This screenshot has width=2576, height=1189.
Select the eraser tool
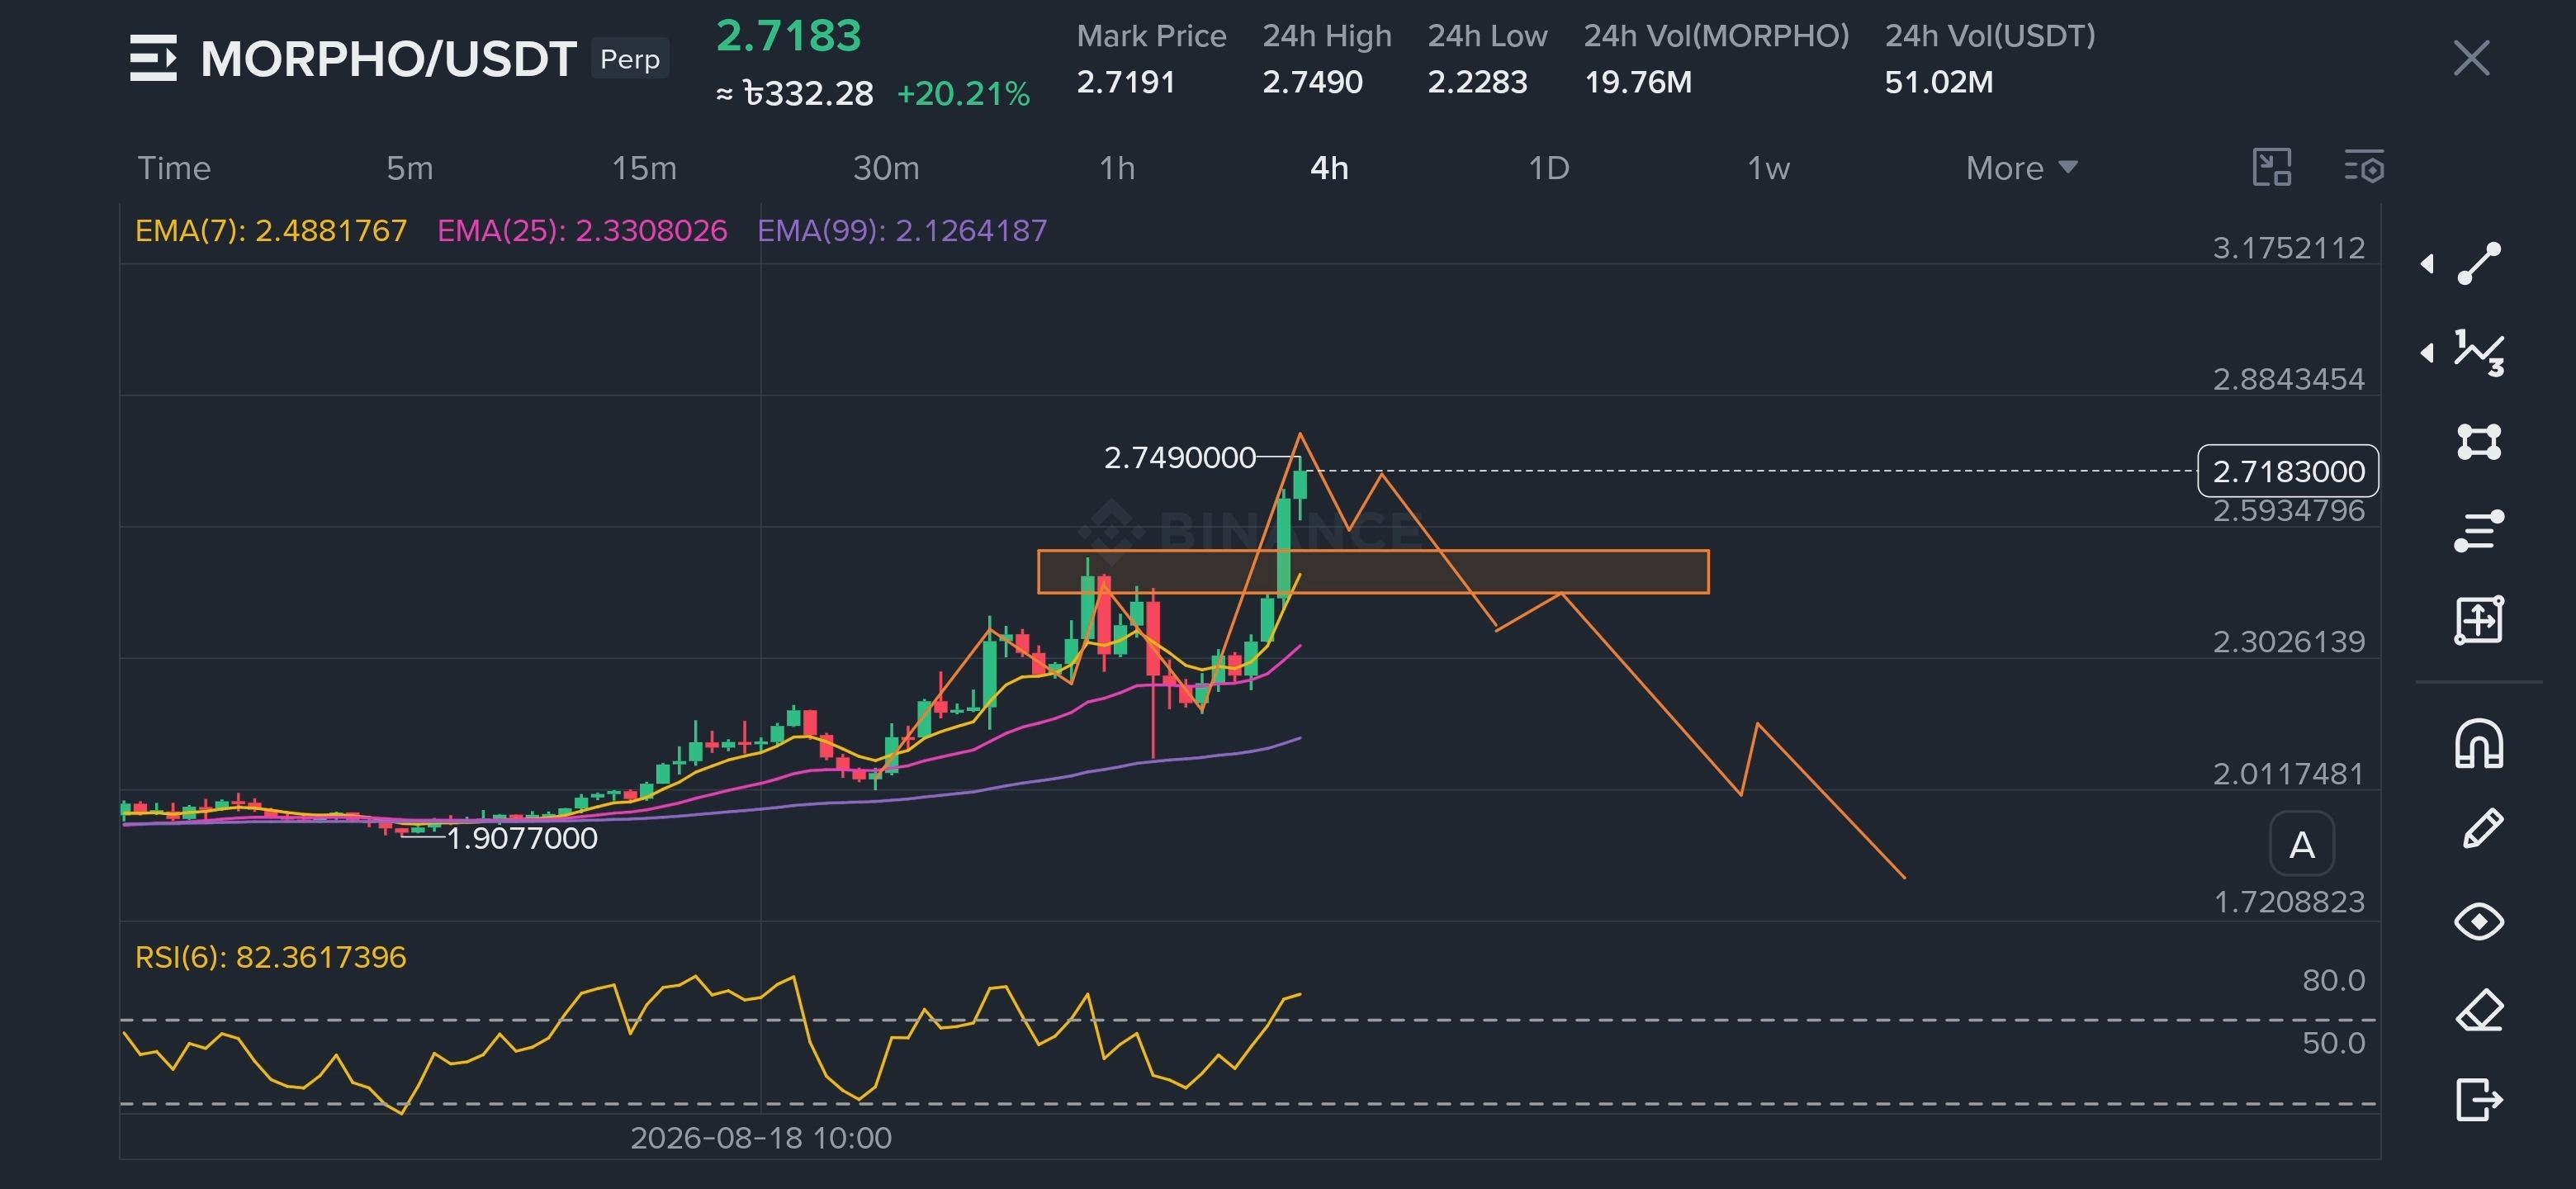click(x=2481, y=1010)
